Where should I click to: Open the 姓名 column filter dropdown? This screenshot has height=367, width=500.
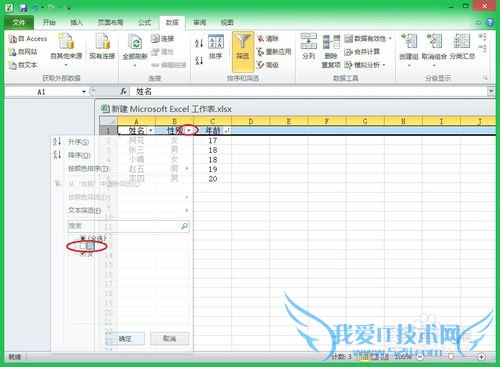coord(151,130)
